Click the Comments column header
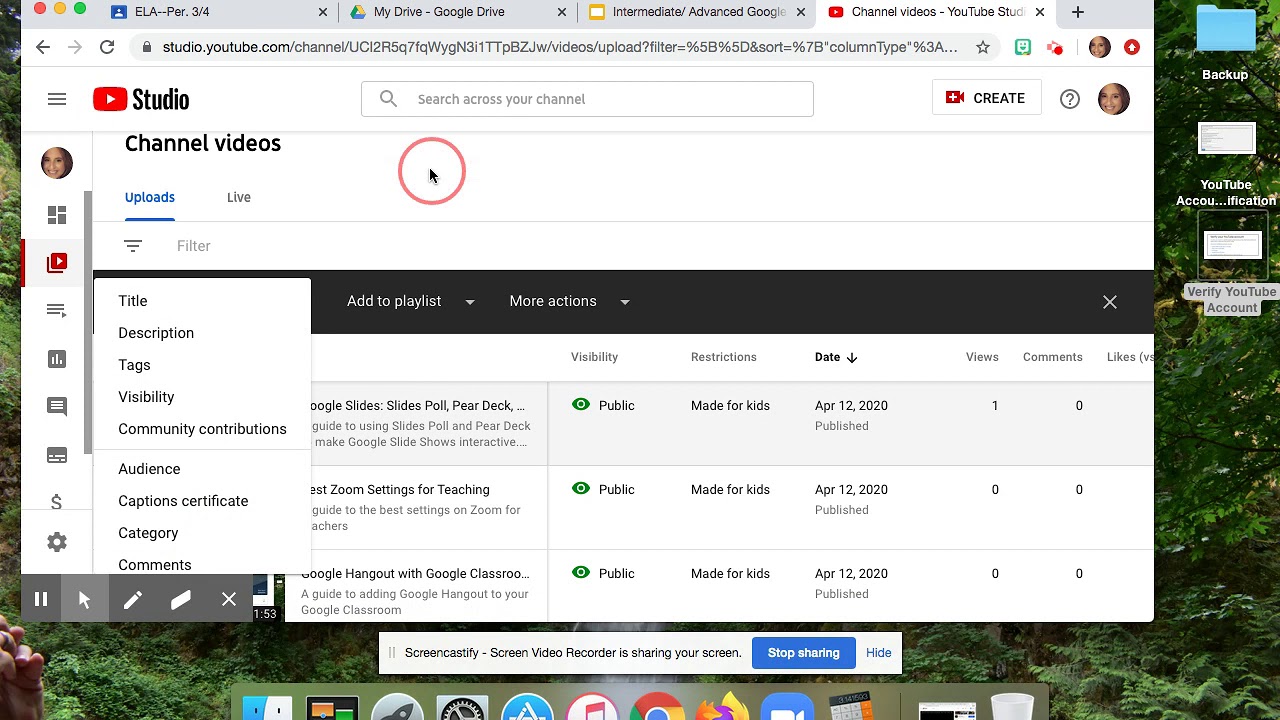The image size is (1280, 720). [x=1052, y=357]
